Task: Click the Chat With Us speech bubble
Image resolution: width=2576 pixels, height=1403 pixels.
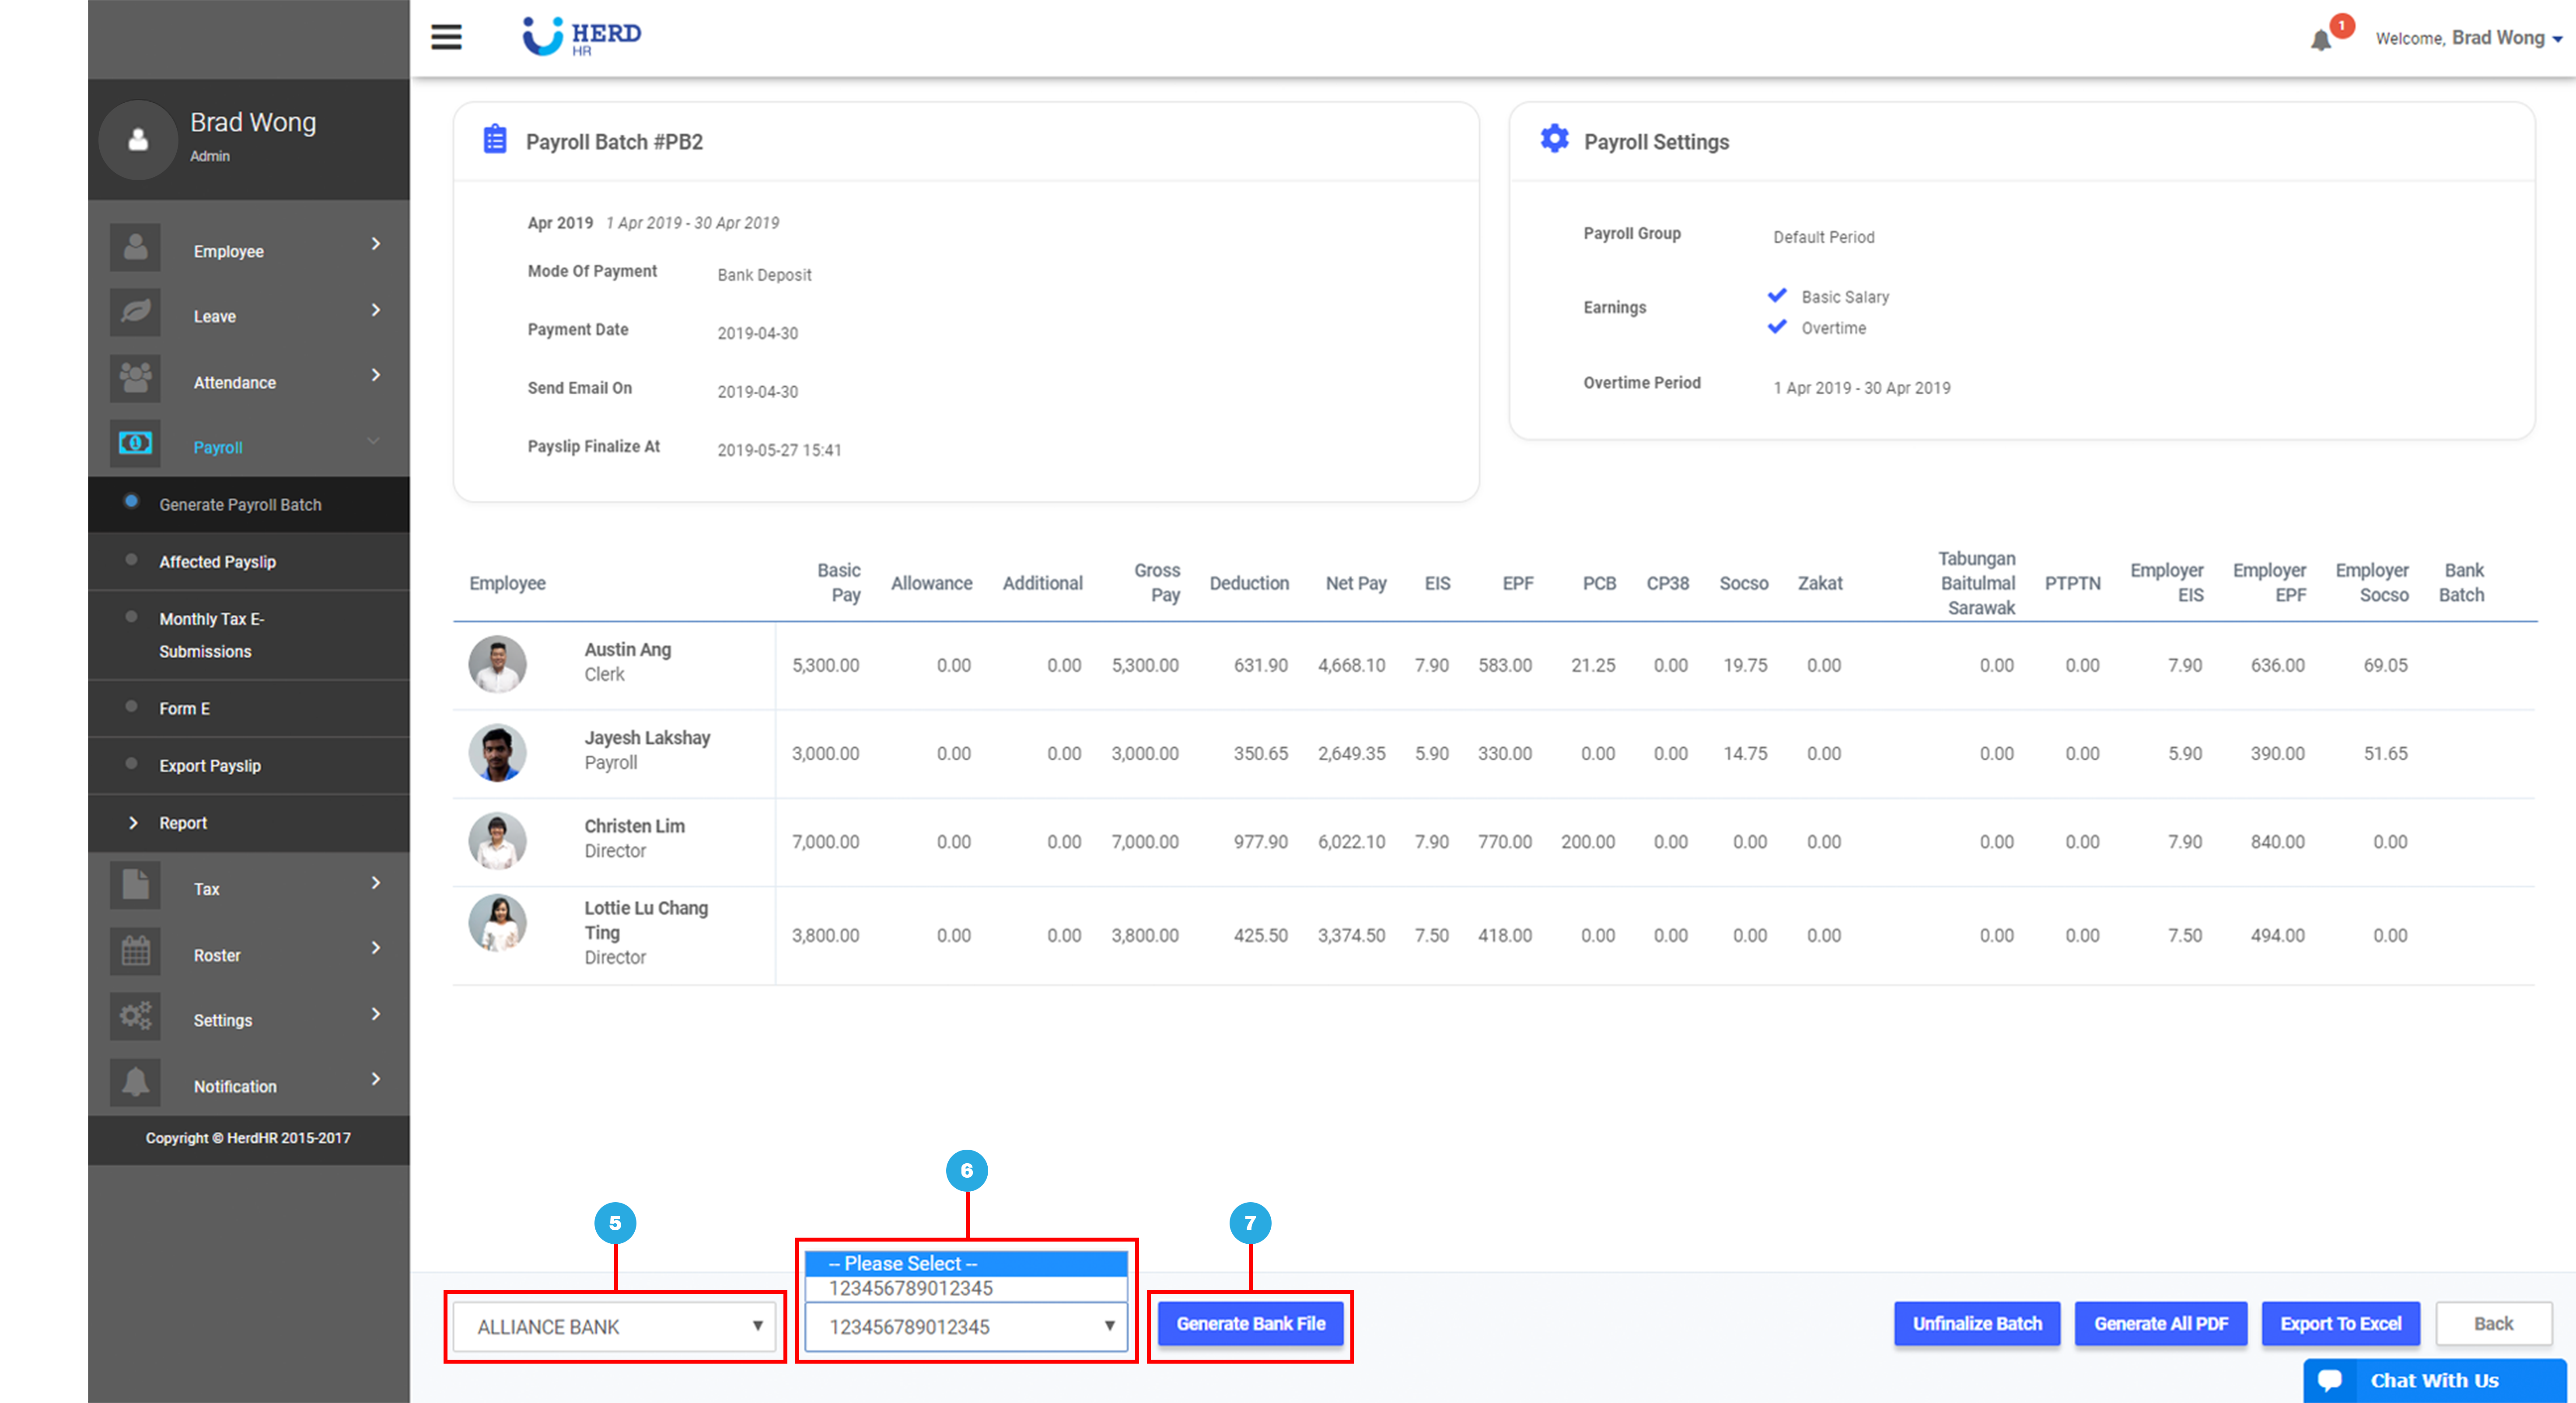Action: coord(2330,1380)
